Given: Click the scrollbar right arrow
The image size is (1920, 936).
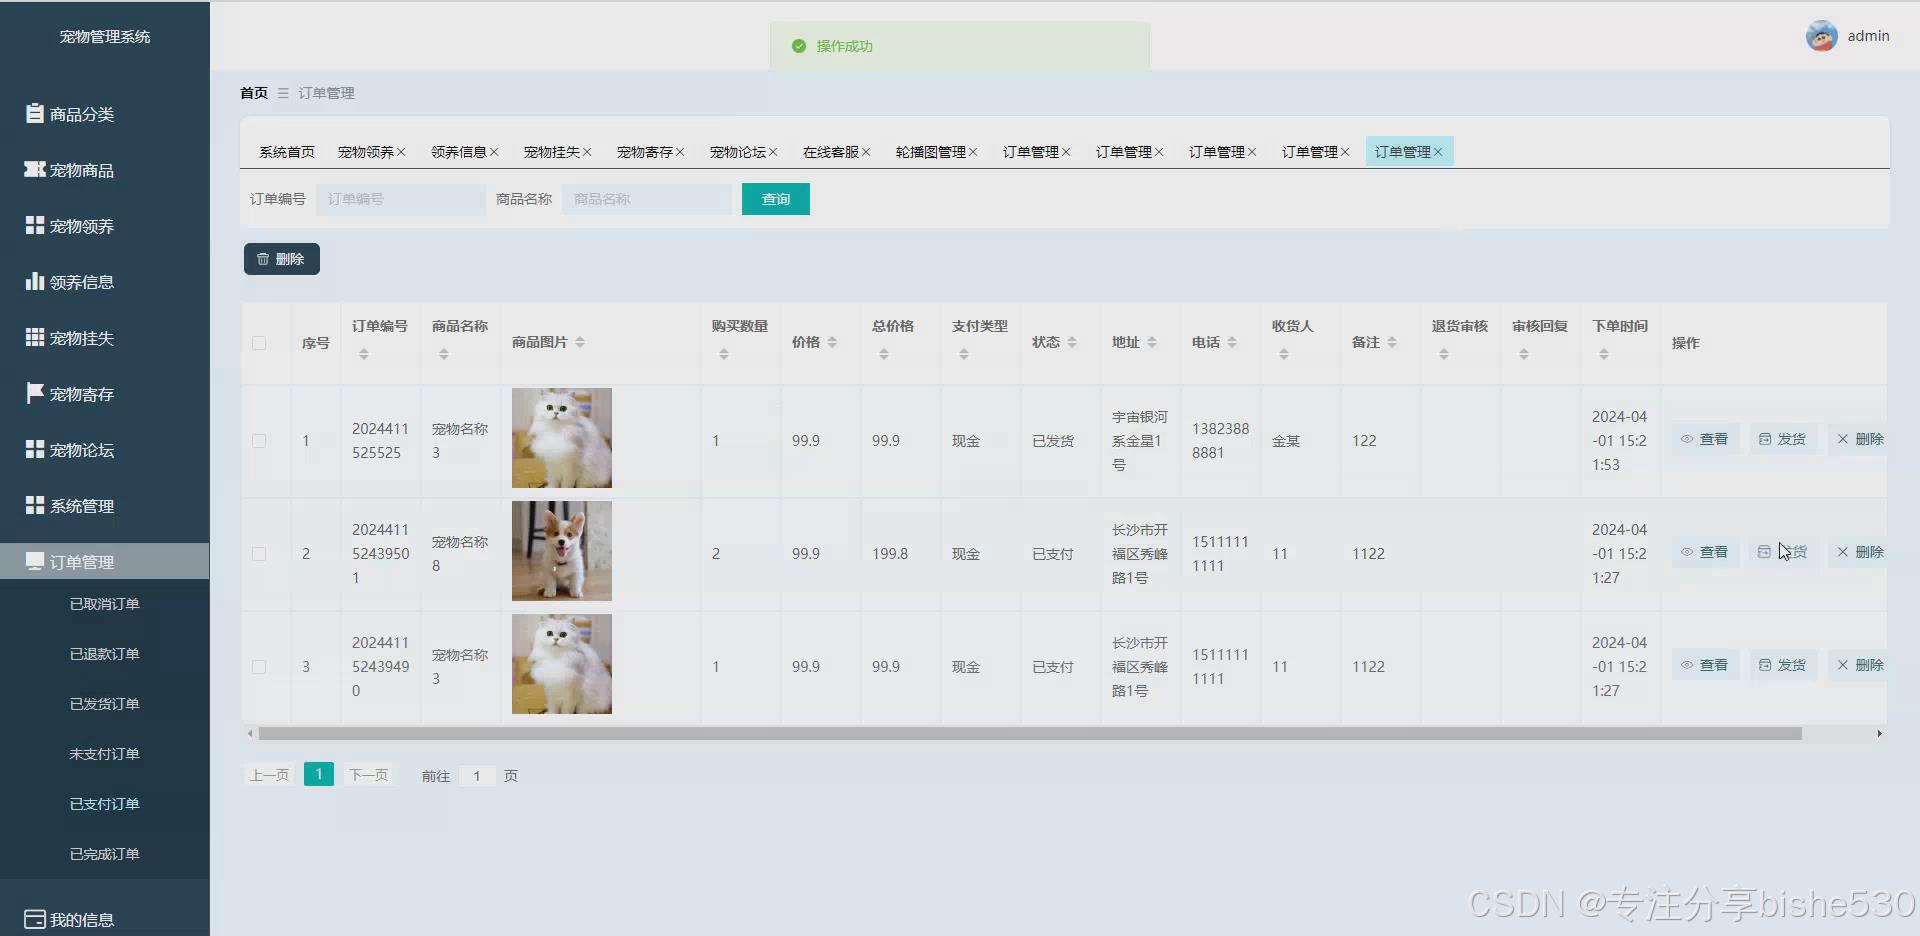Looking at the screenshot, I should pos(1879,734).
